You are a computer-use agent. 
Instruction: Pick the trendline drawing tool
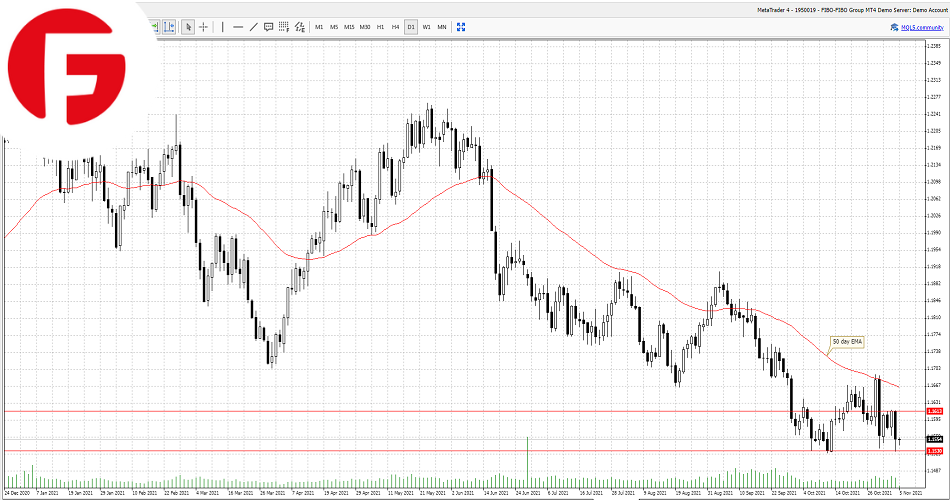tap(253, 27)
